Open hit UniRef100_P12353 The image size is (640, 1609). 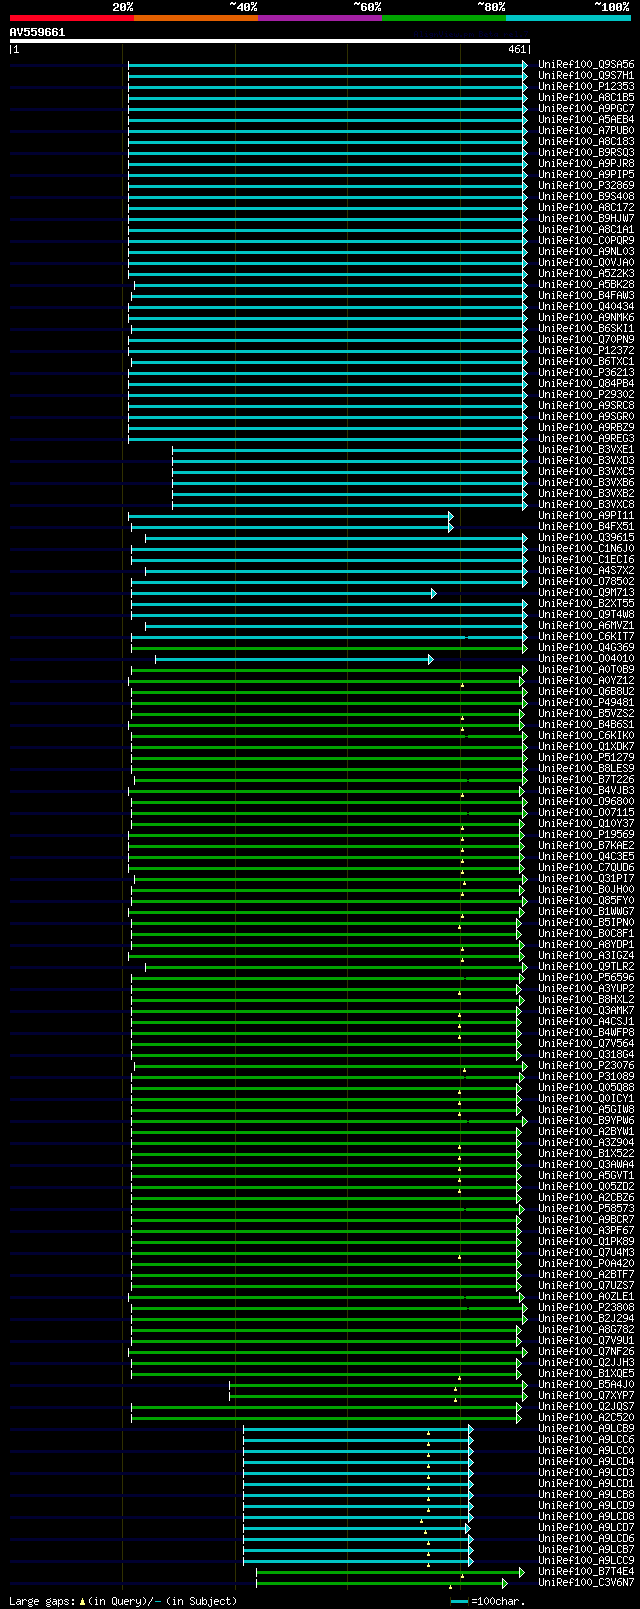[x=586, y=86]
